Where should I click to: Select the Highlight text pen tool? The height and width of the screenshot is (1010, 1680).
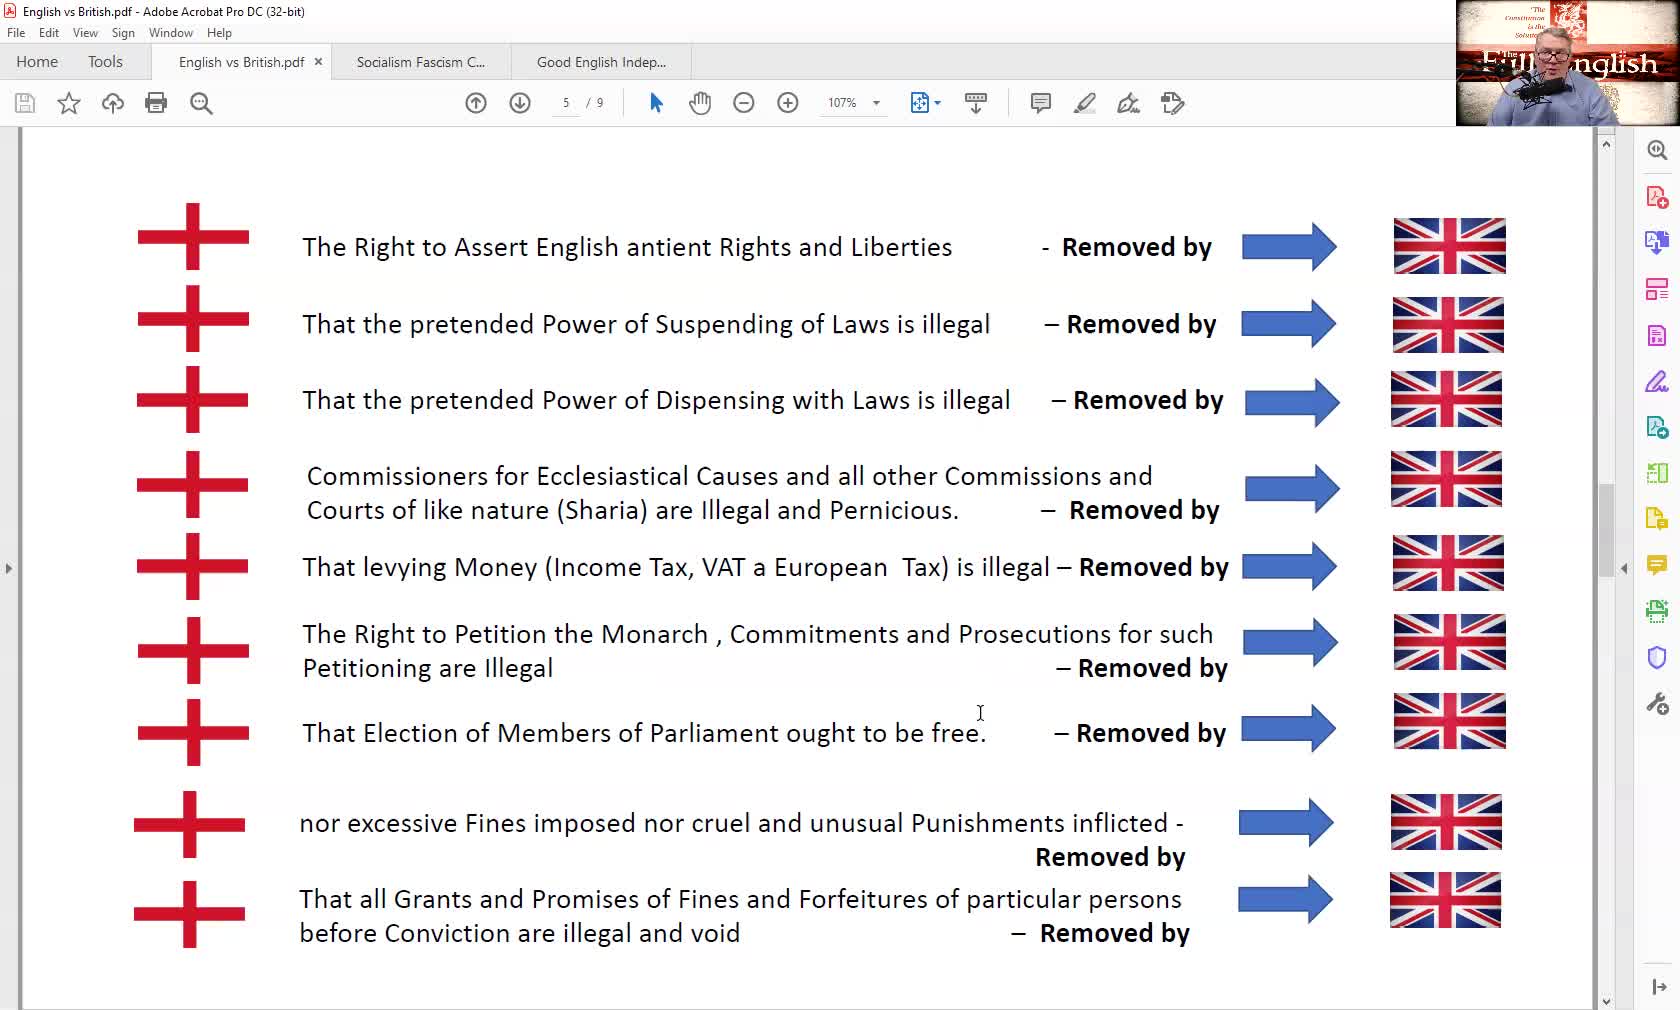click(x=1085, y=103)
